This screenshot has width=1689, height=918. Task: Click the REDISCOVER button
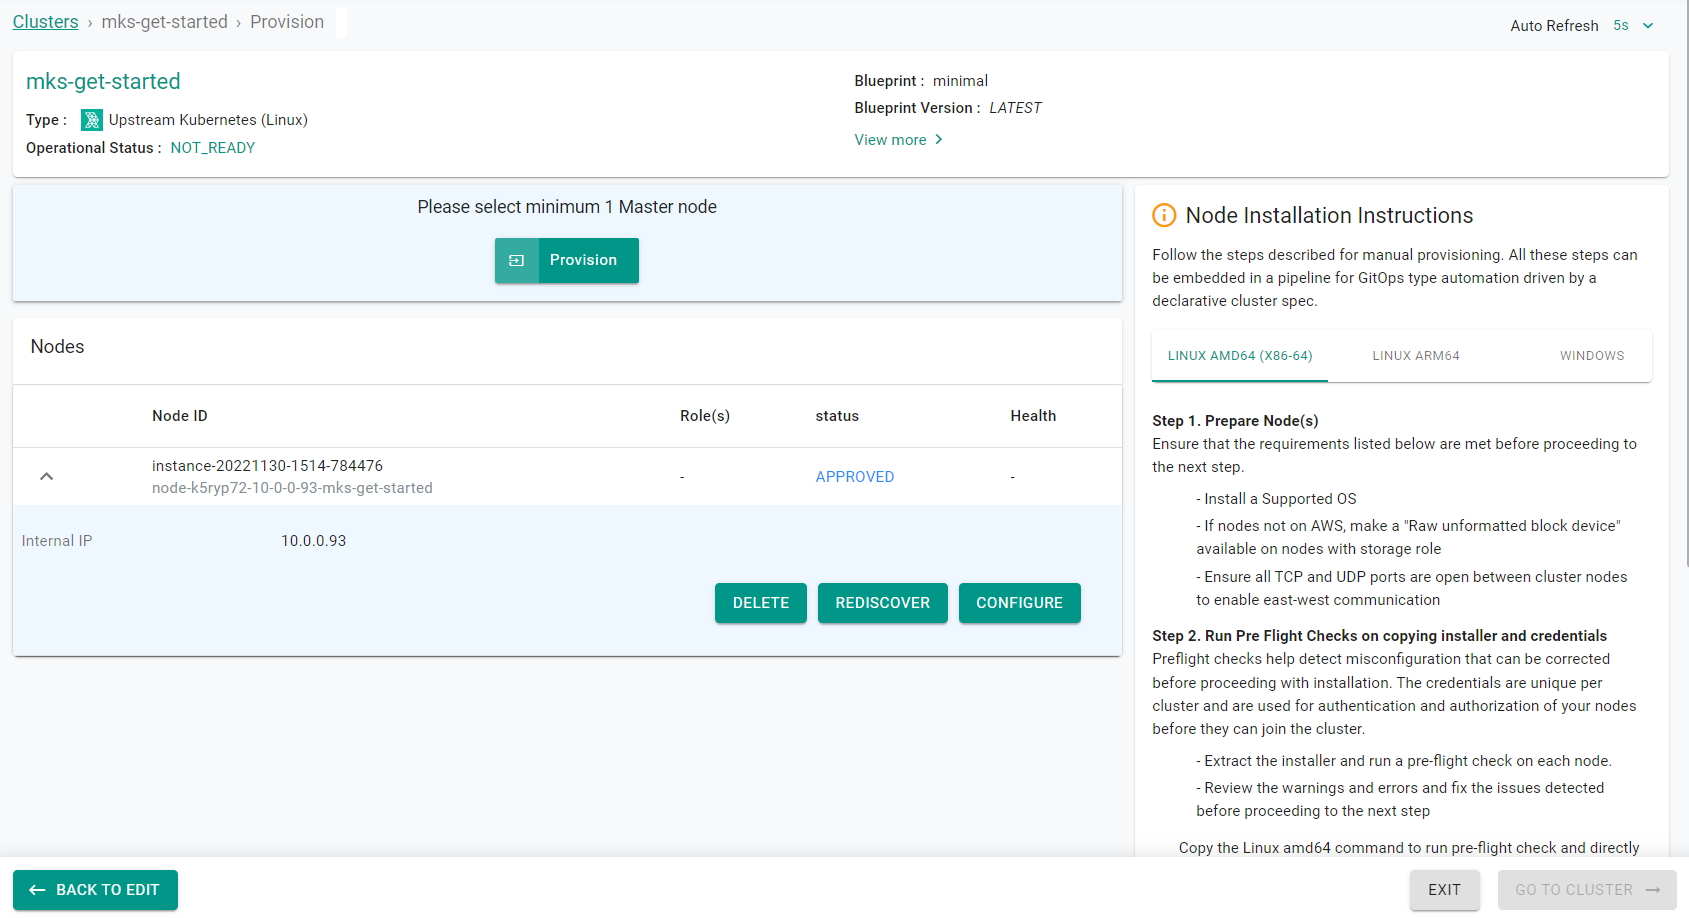pos(883,603)
